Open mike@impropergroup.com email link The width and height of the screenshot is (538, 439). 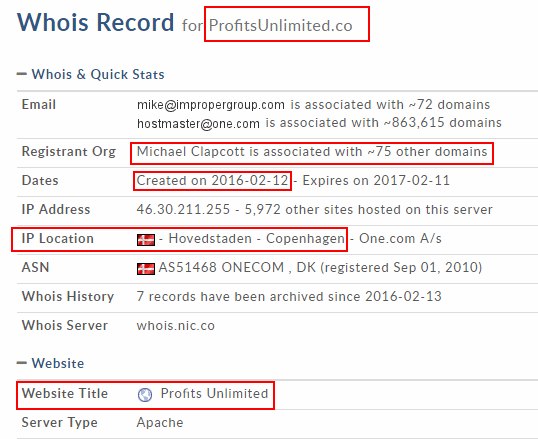click(x=211, y=105)
